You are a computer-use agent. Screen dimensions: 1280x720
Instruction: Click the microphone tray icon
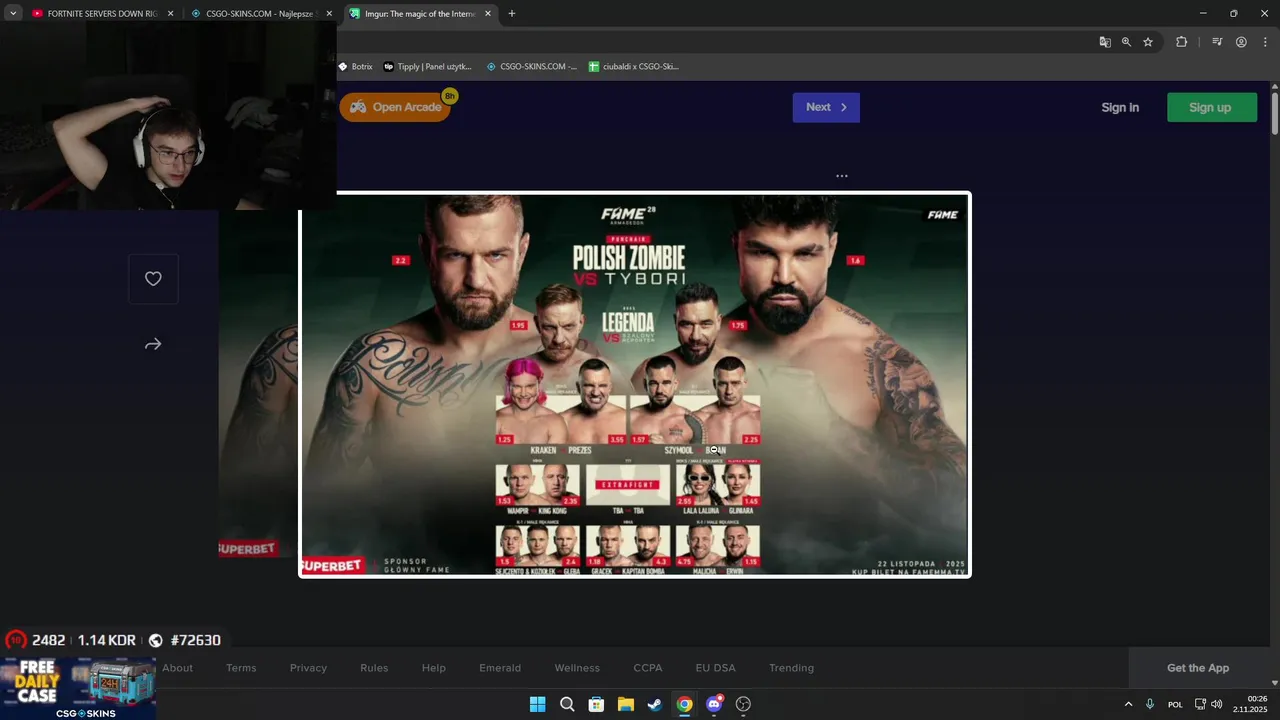(1150, 704)
